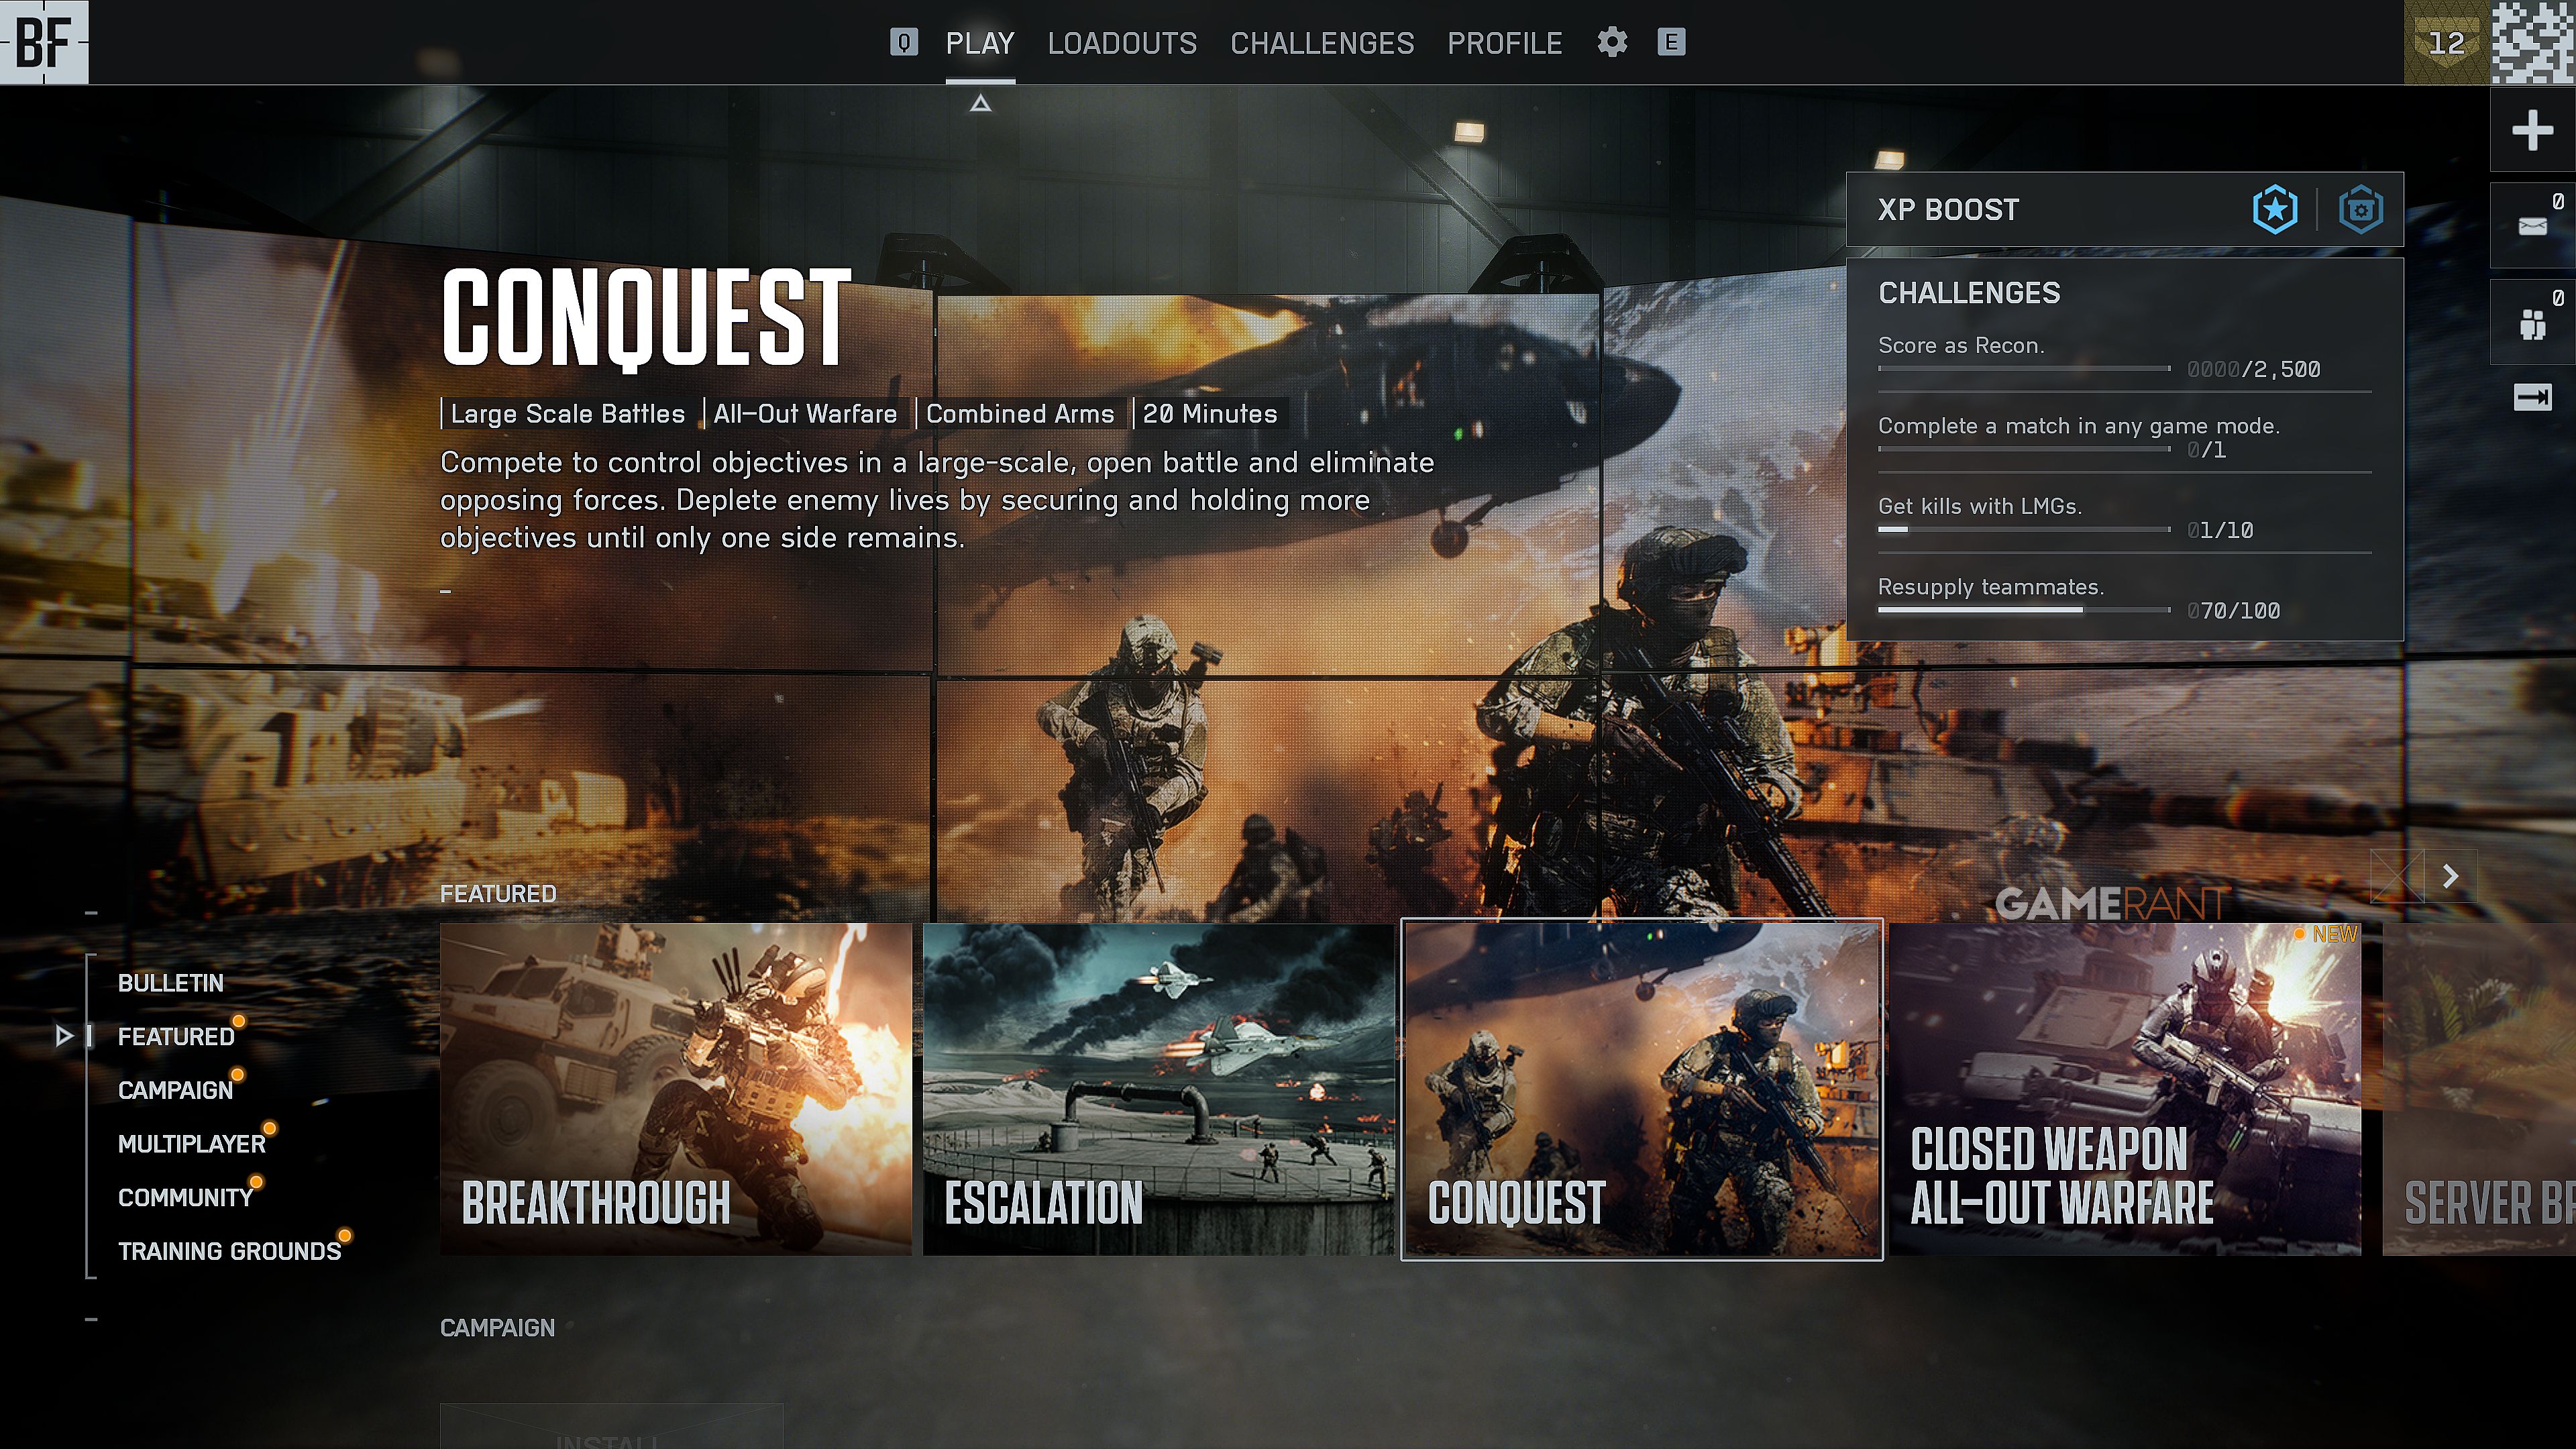Click the Score as Recon progress bar
This screenshot has height=1449, width=2576.
click(x=2024, y=369)
